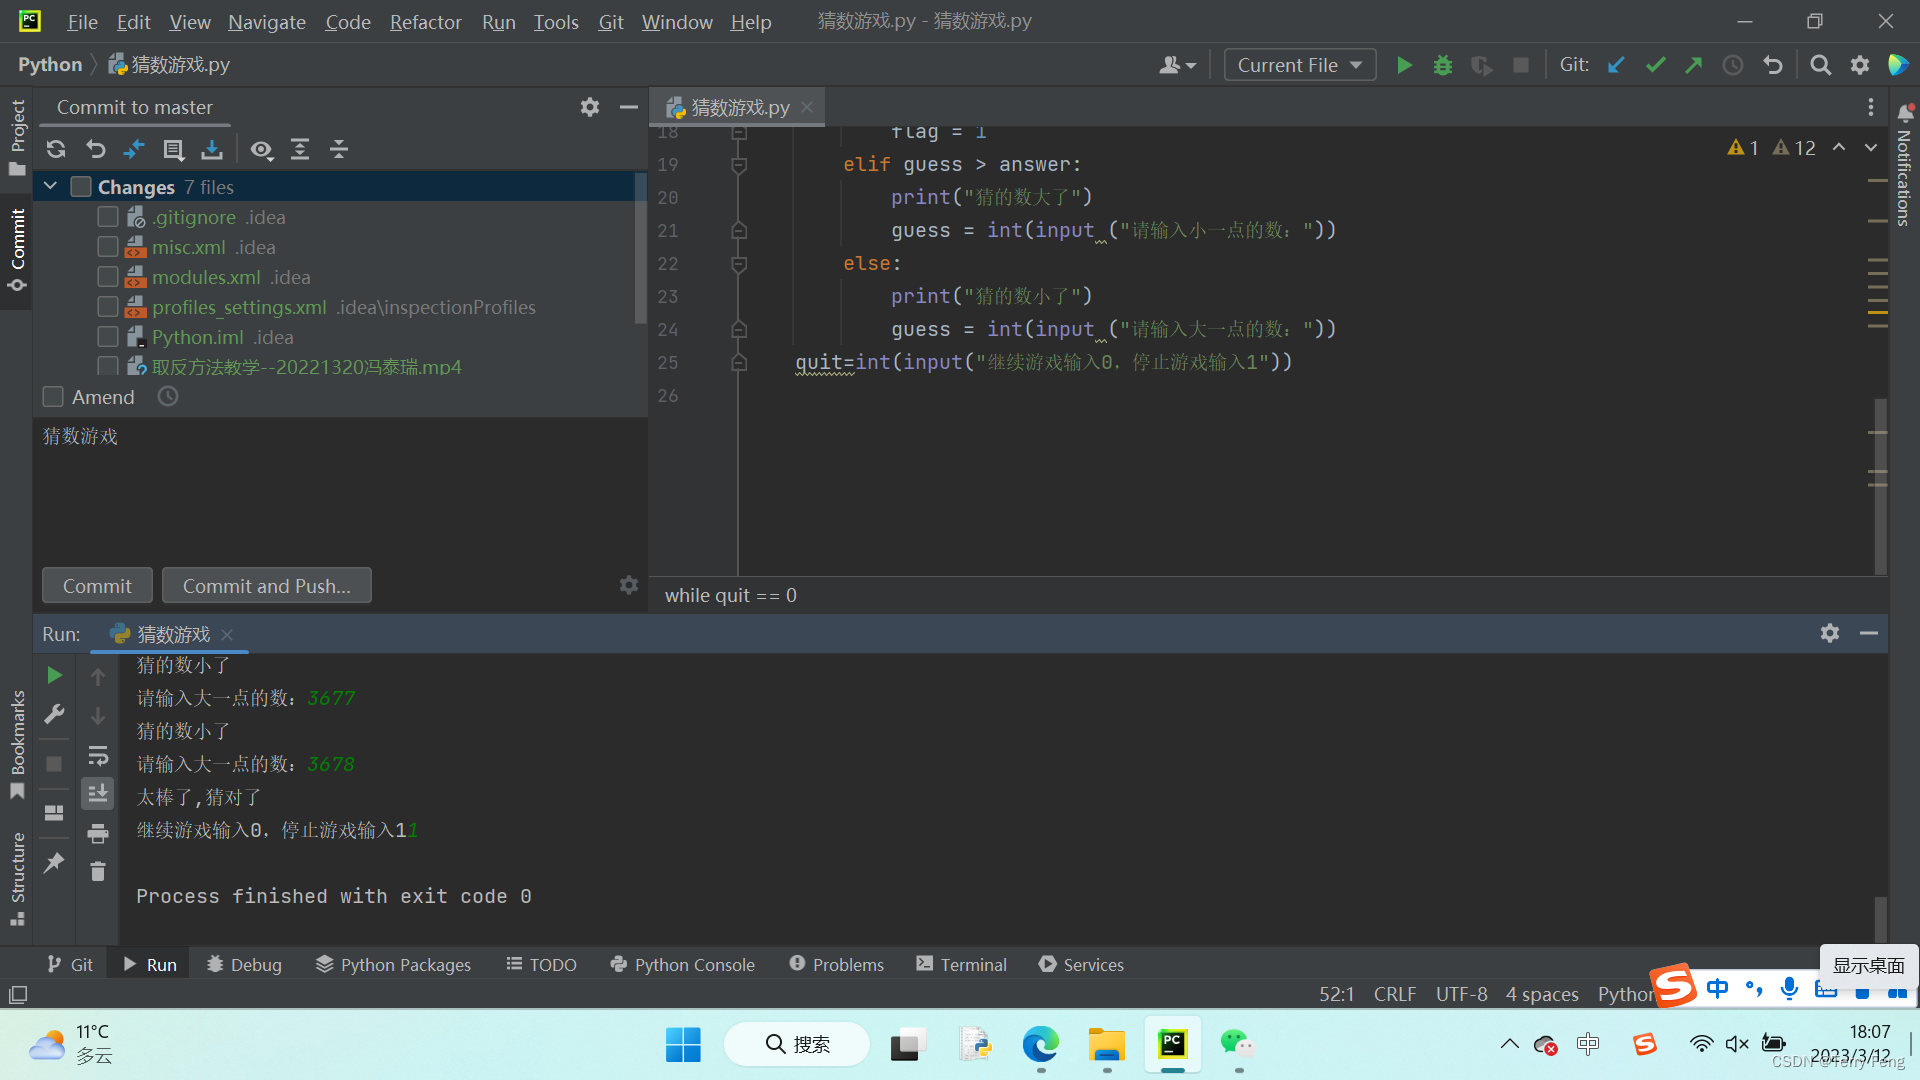Click the Shelve (download) icon in the Commit toolbar
This screenshot has width=1920, height=1080.
click(x=212, y=149)
